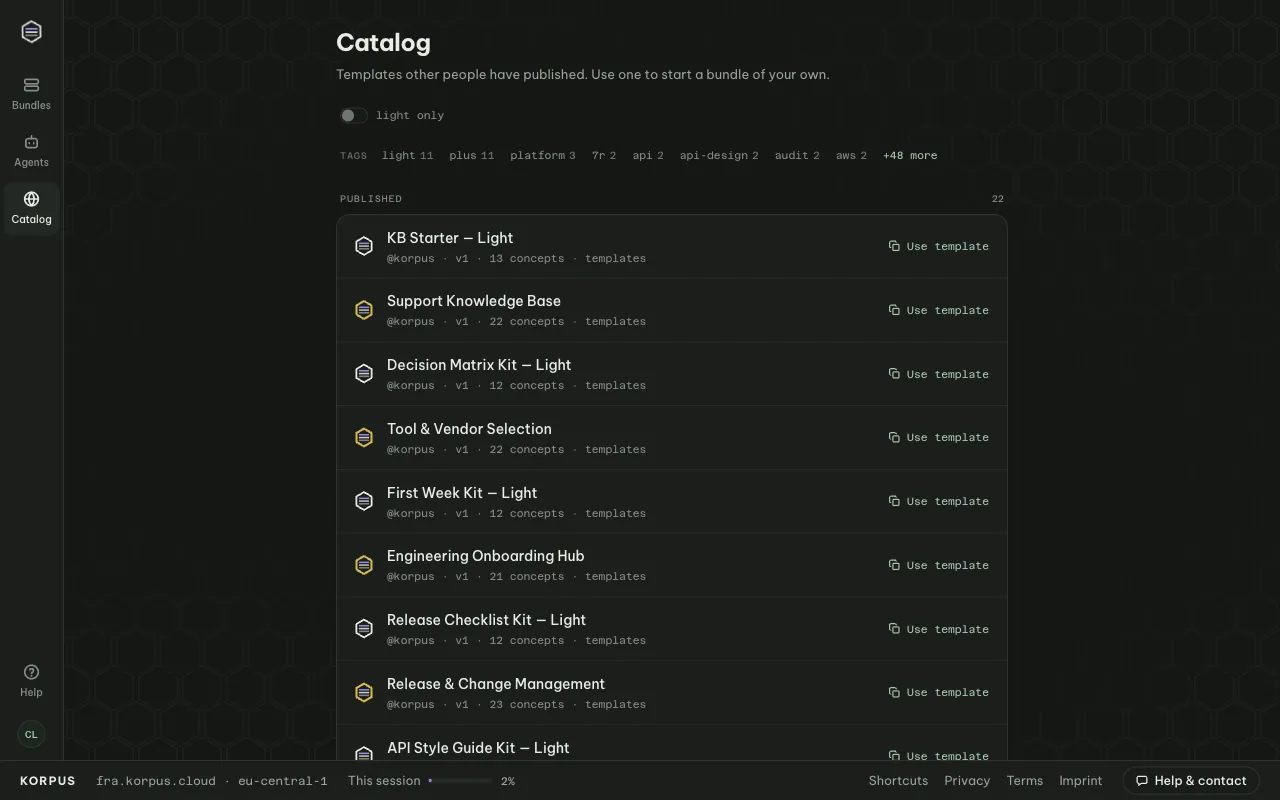Expand the +48 more tags list
This screenshot has width=1280, height=800.
(x=910, y=156)
